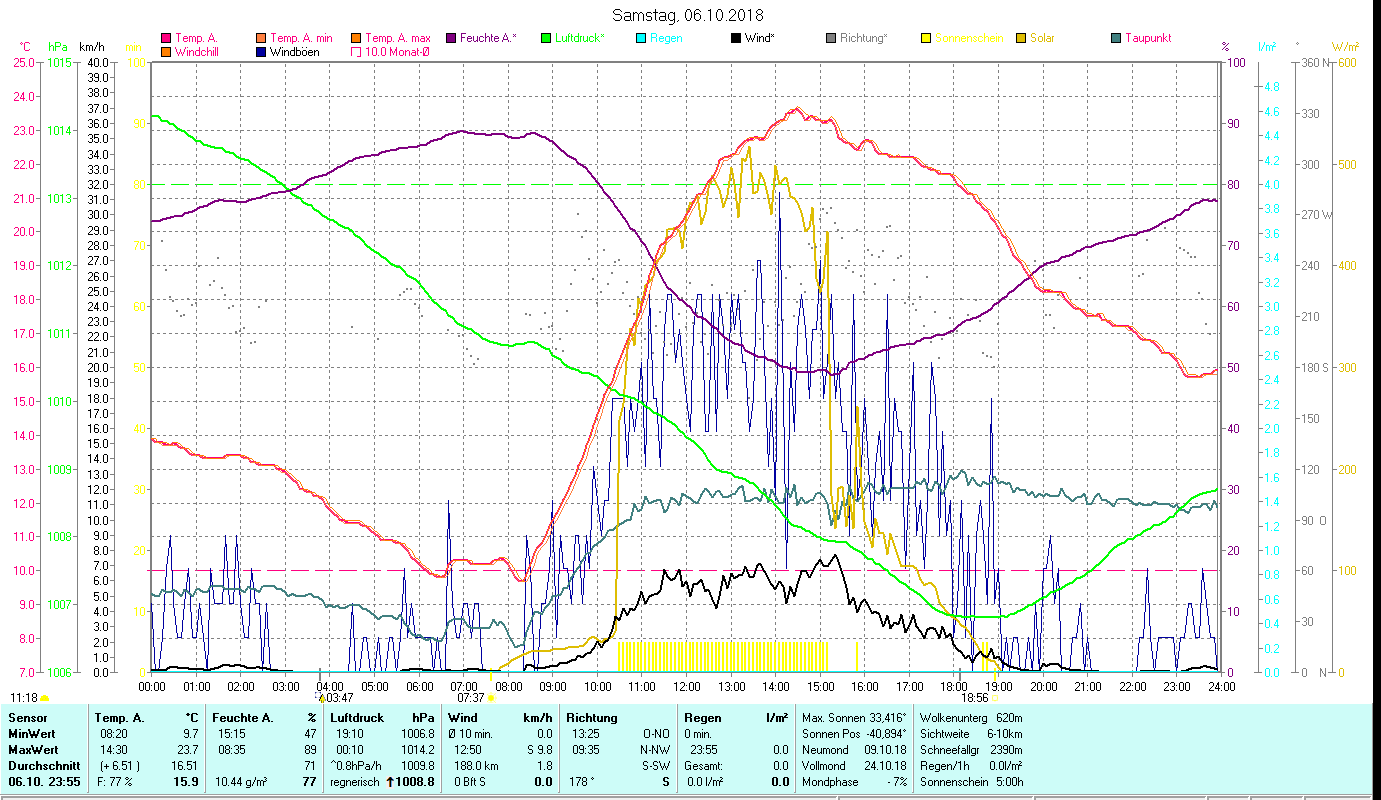
Task: Click the Taupunkt legend color square
Action: (1116, 38)
